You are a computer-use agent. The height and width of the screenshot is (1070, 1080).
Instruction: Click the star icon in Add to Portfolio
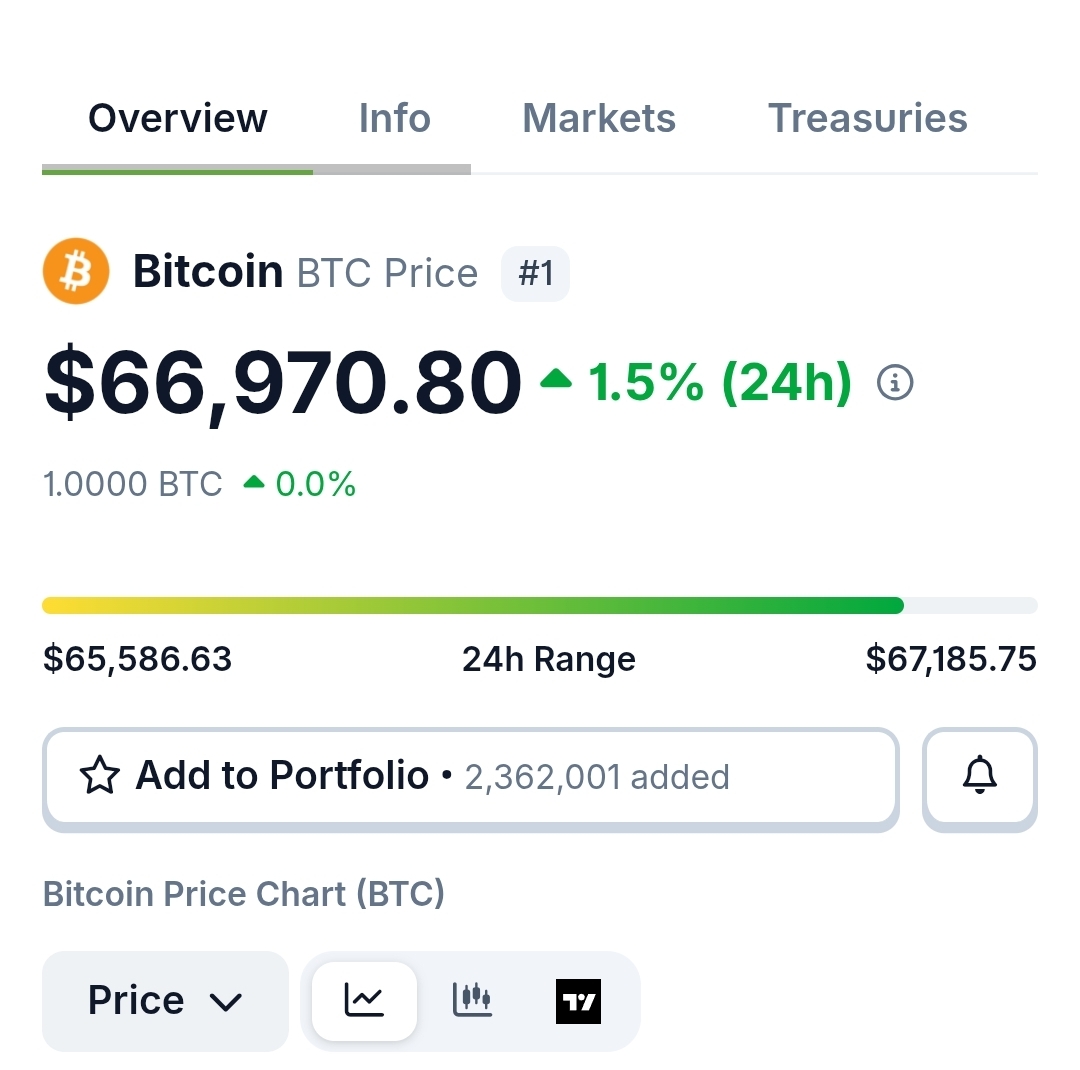(100, 776)
